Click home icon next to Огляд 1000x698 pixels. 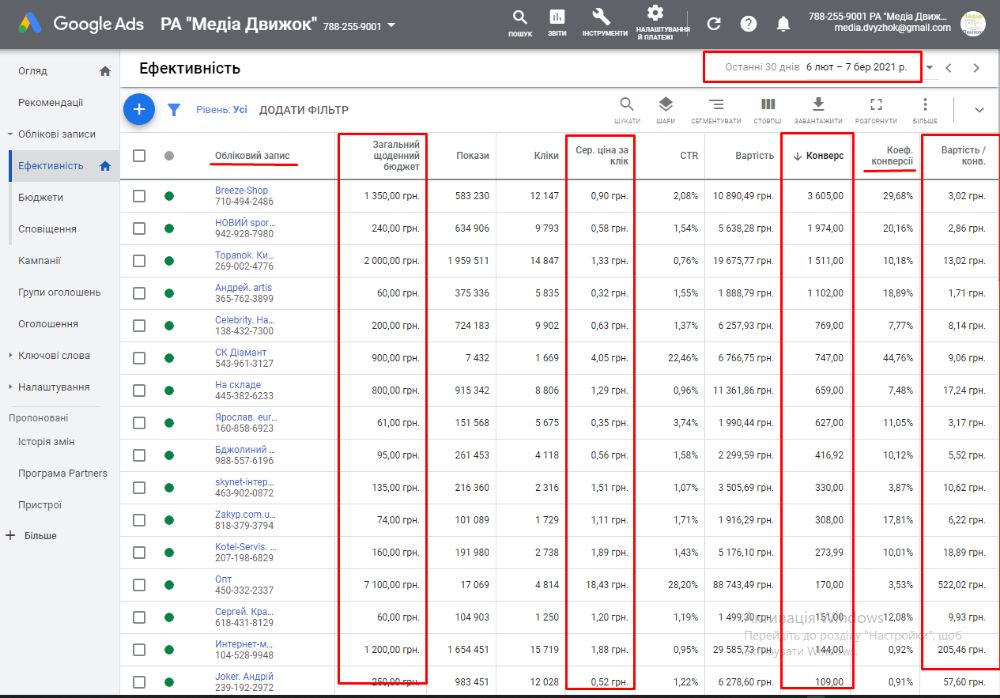pyautogui.click(x=105, y=71)
